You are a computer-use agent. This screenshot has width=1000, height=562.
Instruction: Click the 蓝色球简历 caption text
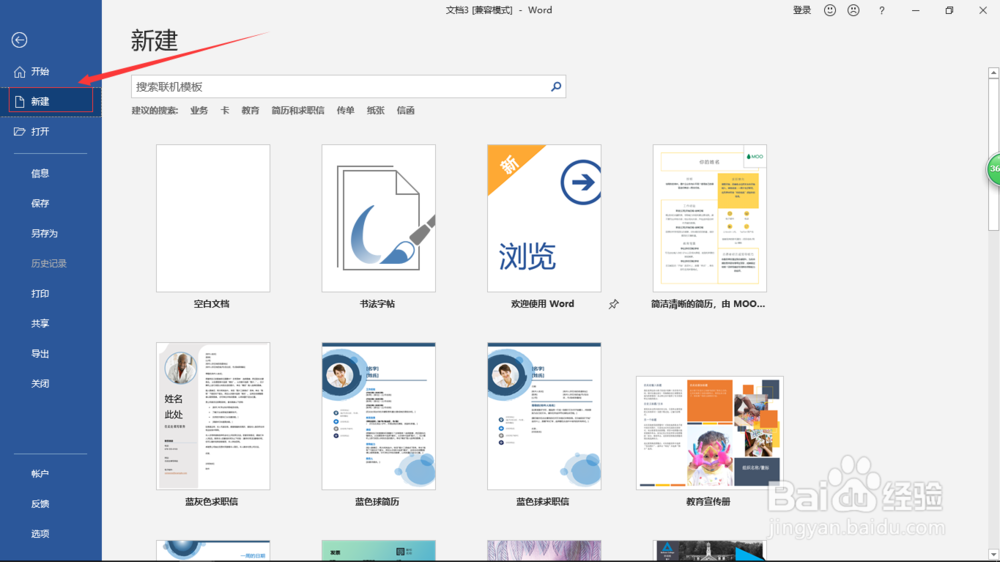click(377, 502)
